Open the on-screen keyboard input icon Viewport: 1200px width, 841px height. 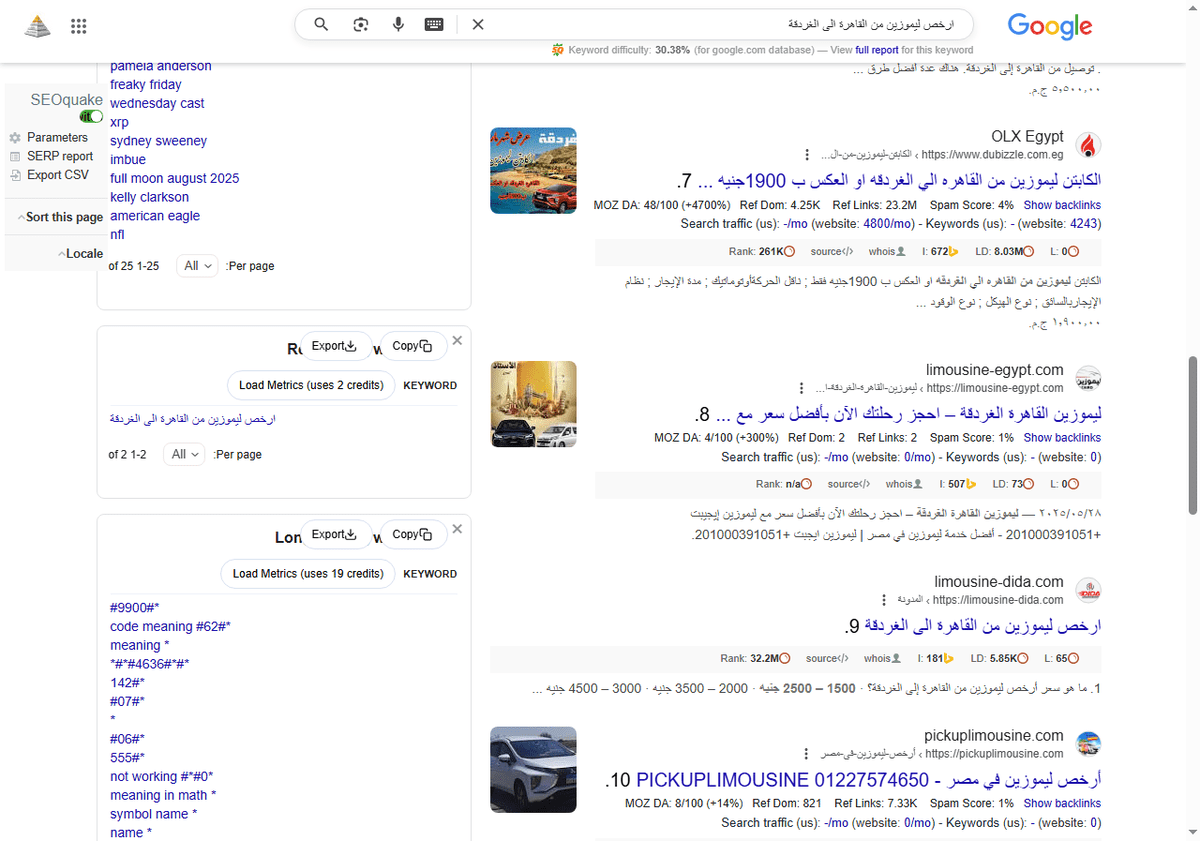(x=433, y=24)
